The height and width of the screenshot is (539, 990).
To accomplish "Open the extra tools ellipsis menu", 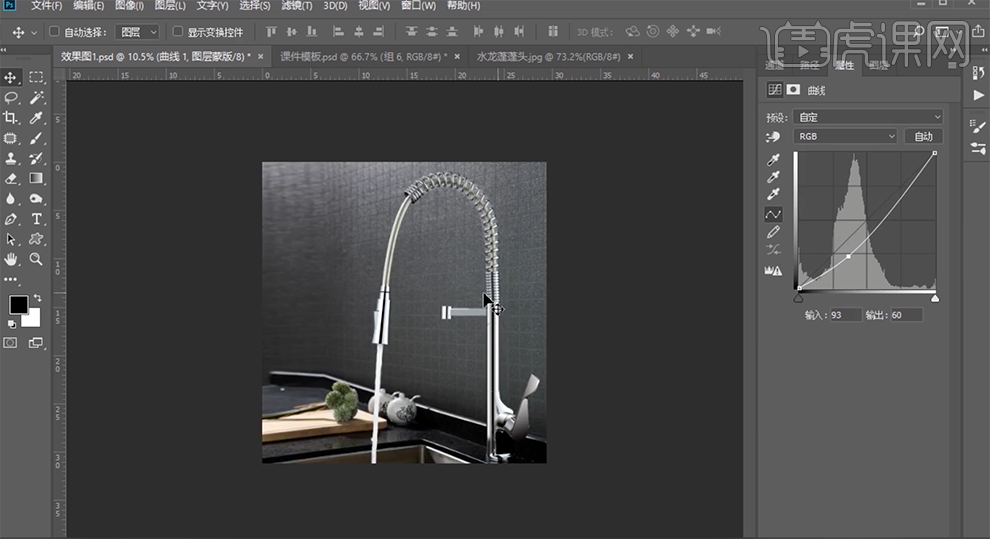I will click(11, 279).
